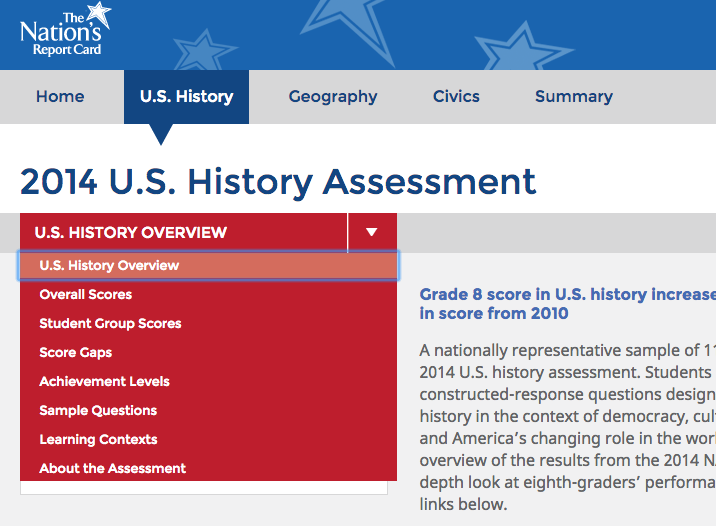This screenshot has width=716, height=526.
Task: Open Sample Questions section
Action: [x=208, y=410]
